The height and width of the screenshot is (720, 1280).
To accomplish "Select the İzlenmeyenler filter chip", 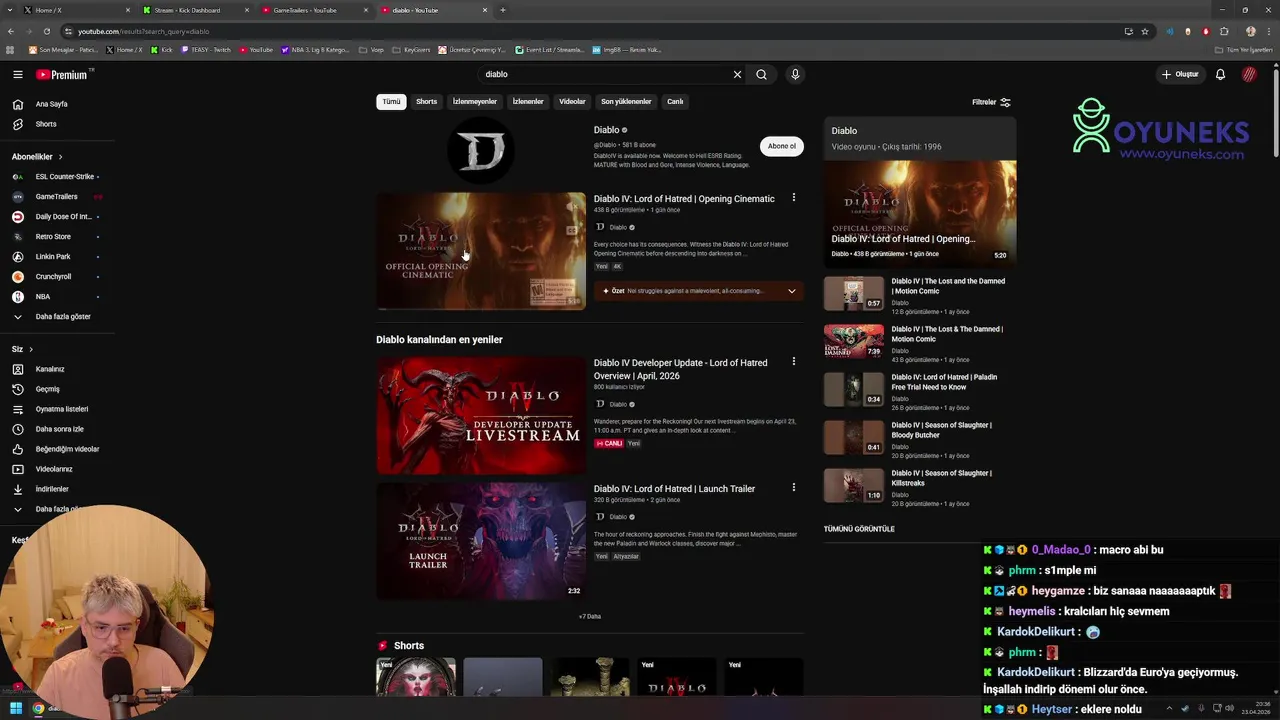I will click(475, 102).
